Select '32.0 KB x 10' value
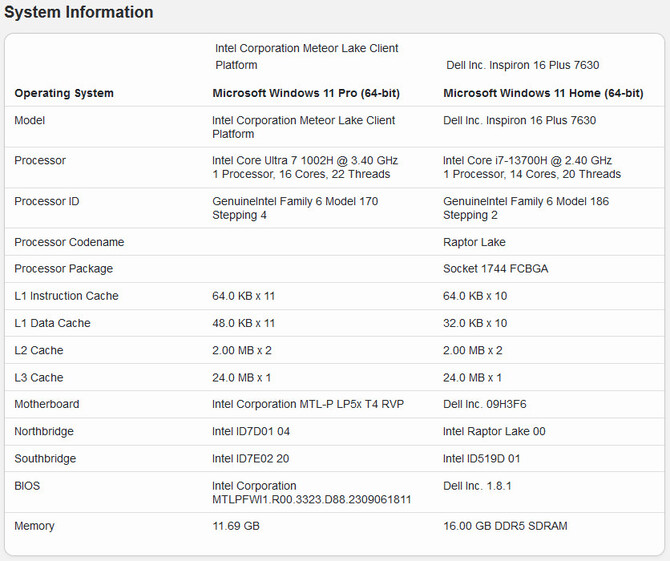The image size is (670, 561). [x=475, y=323]
